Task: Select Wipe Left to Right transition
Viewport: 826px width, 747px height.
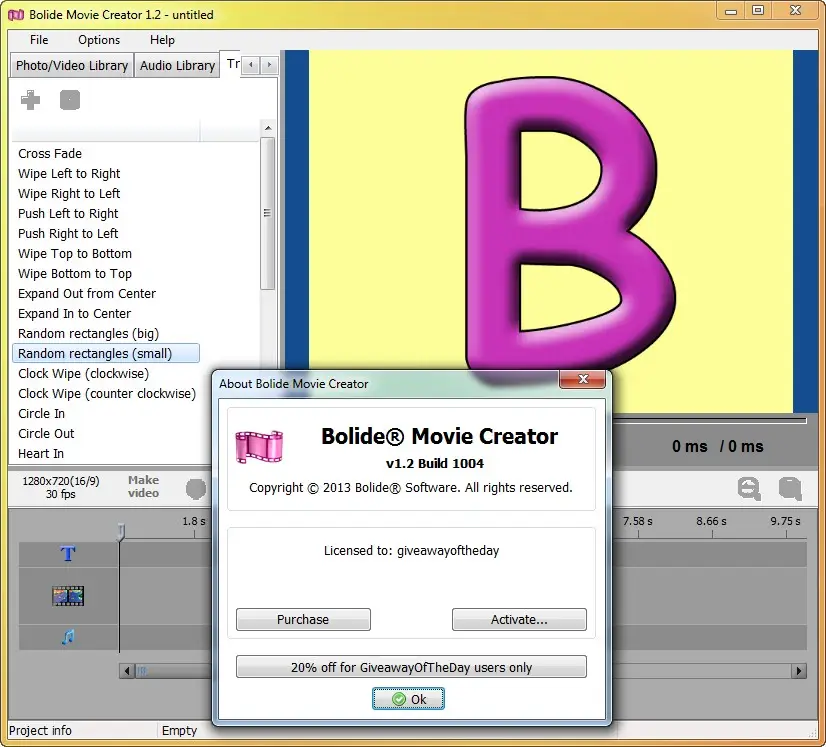Action: tap(69, 174)
